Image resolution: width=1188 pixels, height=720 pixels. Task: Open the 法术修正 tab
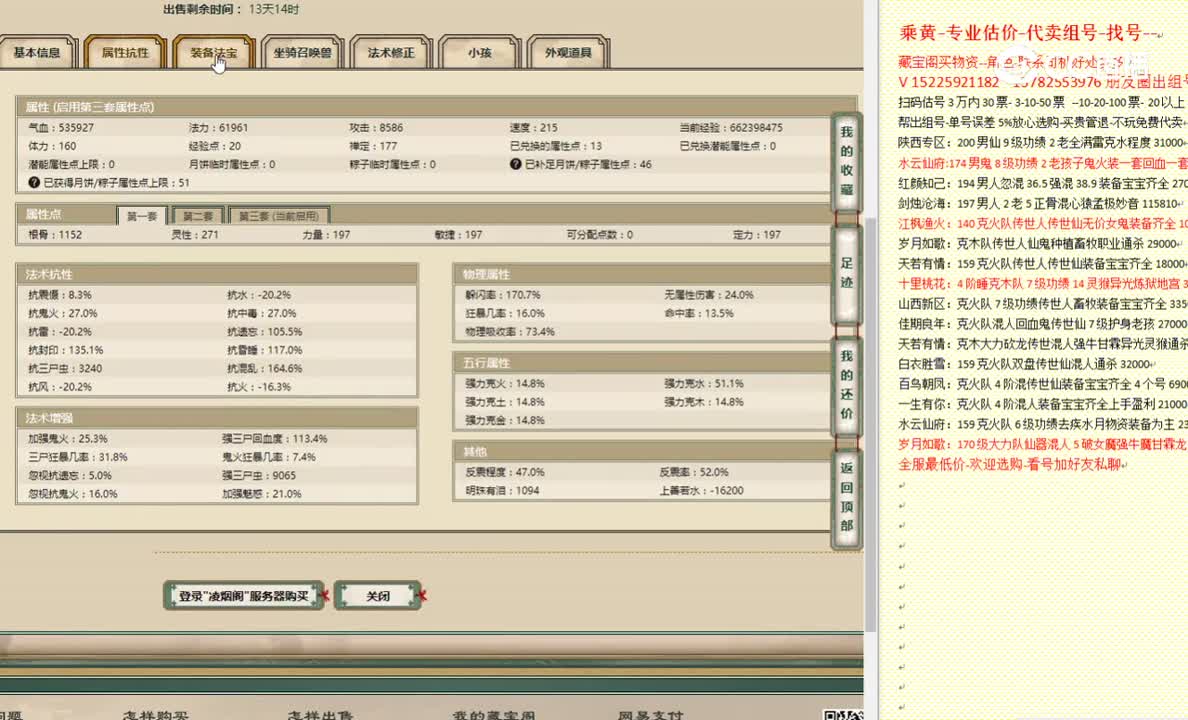point(390,52)
